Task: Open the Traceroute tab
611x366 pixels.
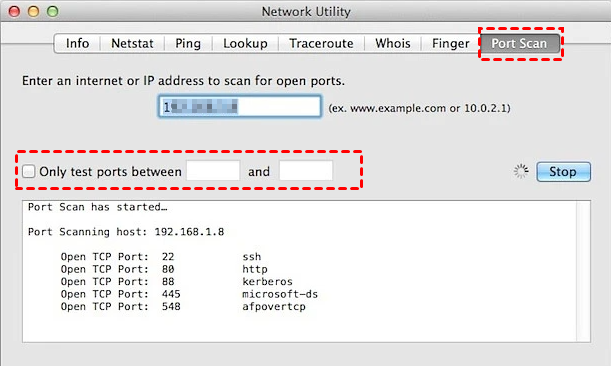Action: (x=321, y=43)
